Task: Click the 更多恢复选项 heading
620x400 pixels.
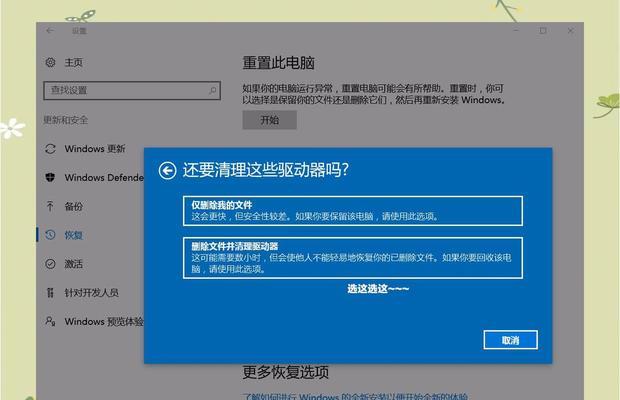Action: point(285,372)
